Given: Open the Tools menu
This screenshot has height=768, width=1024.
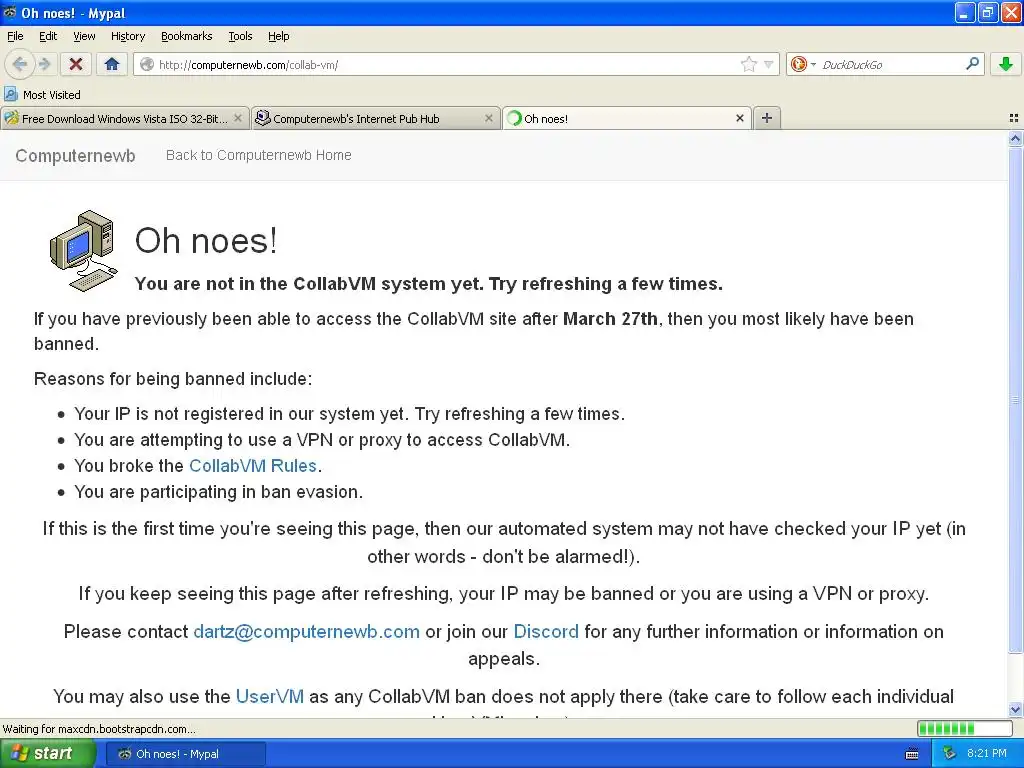Looking at the screenshot, I should point(240,36).
